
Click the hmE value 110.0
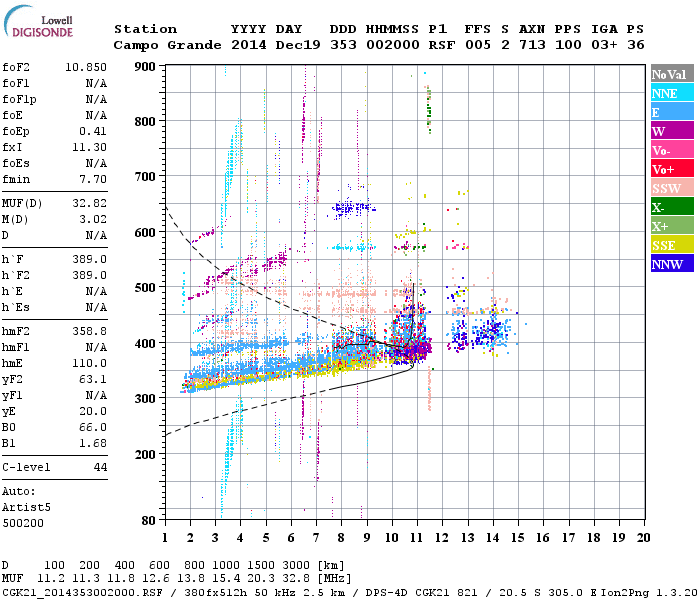click(x=89, y=363)
